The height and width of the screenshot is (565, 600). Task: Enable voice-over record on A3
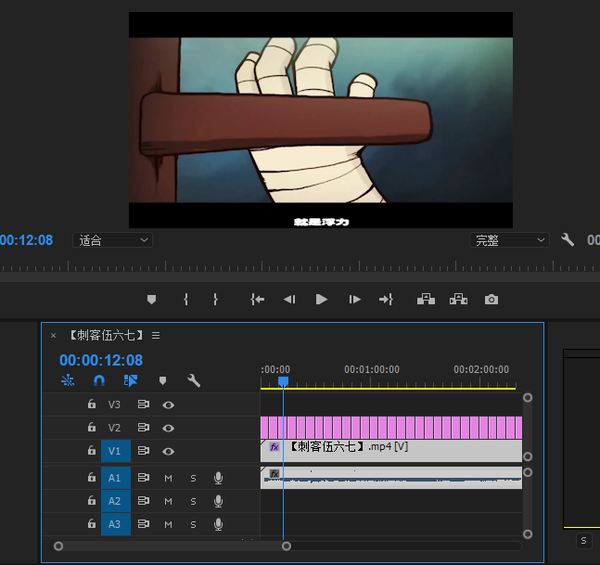(218, 524)
